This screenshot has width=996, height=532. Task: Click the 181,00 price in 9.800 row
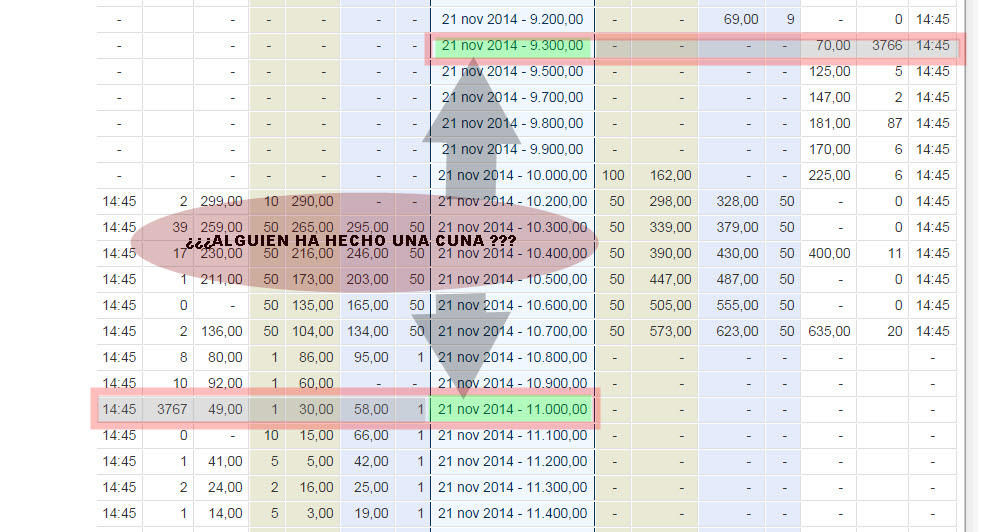coord(830,124)
